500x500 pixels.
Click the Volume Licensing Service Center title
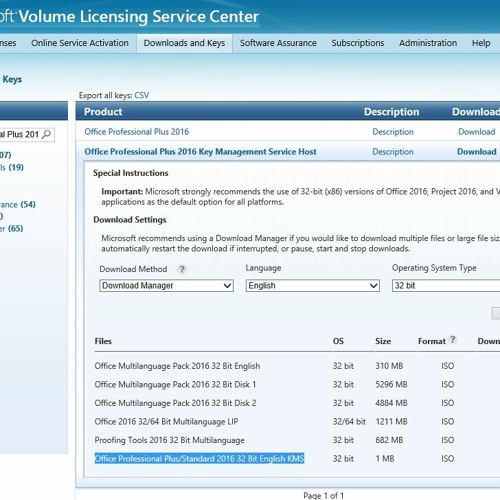click(138, 17)
